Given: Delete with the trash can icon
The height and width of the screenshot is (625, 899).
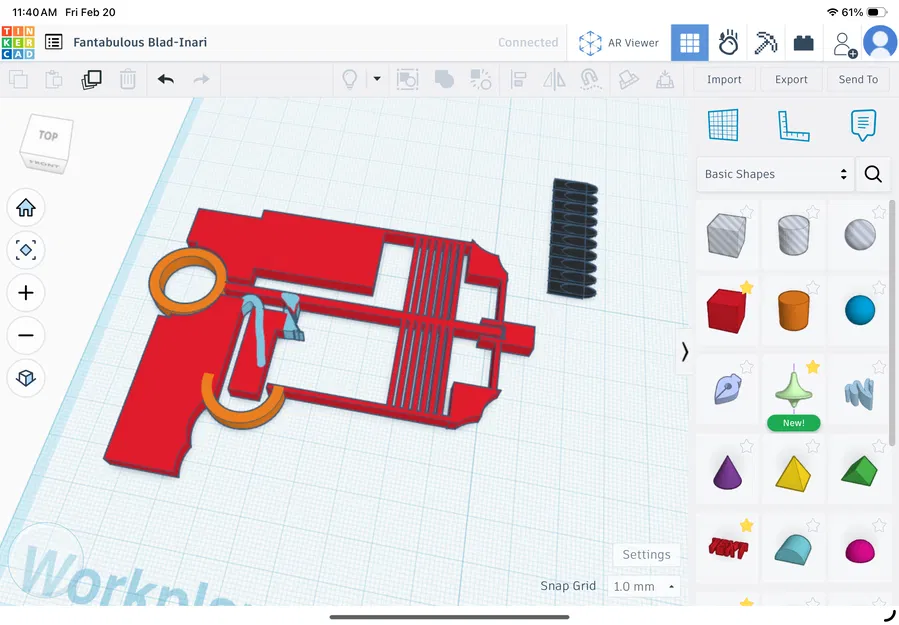Looking at the screenshot, I should coord(128,79).
